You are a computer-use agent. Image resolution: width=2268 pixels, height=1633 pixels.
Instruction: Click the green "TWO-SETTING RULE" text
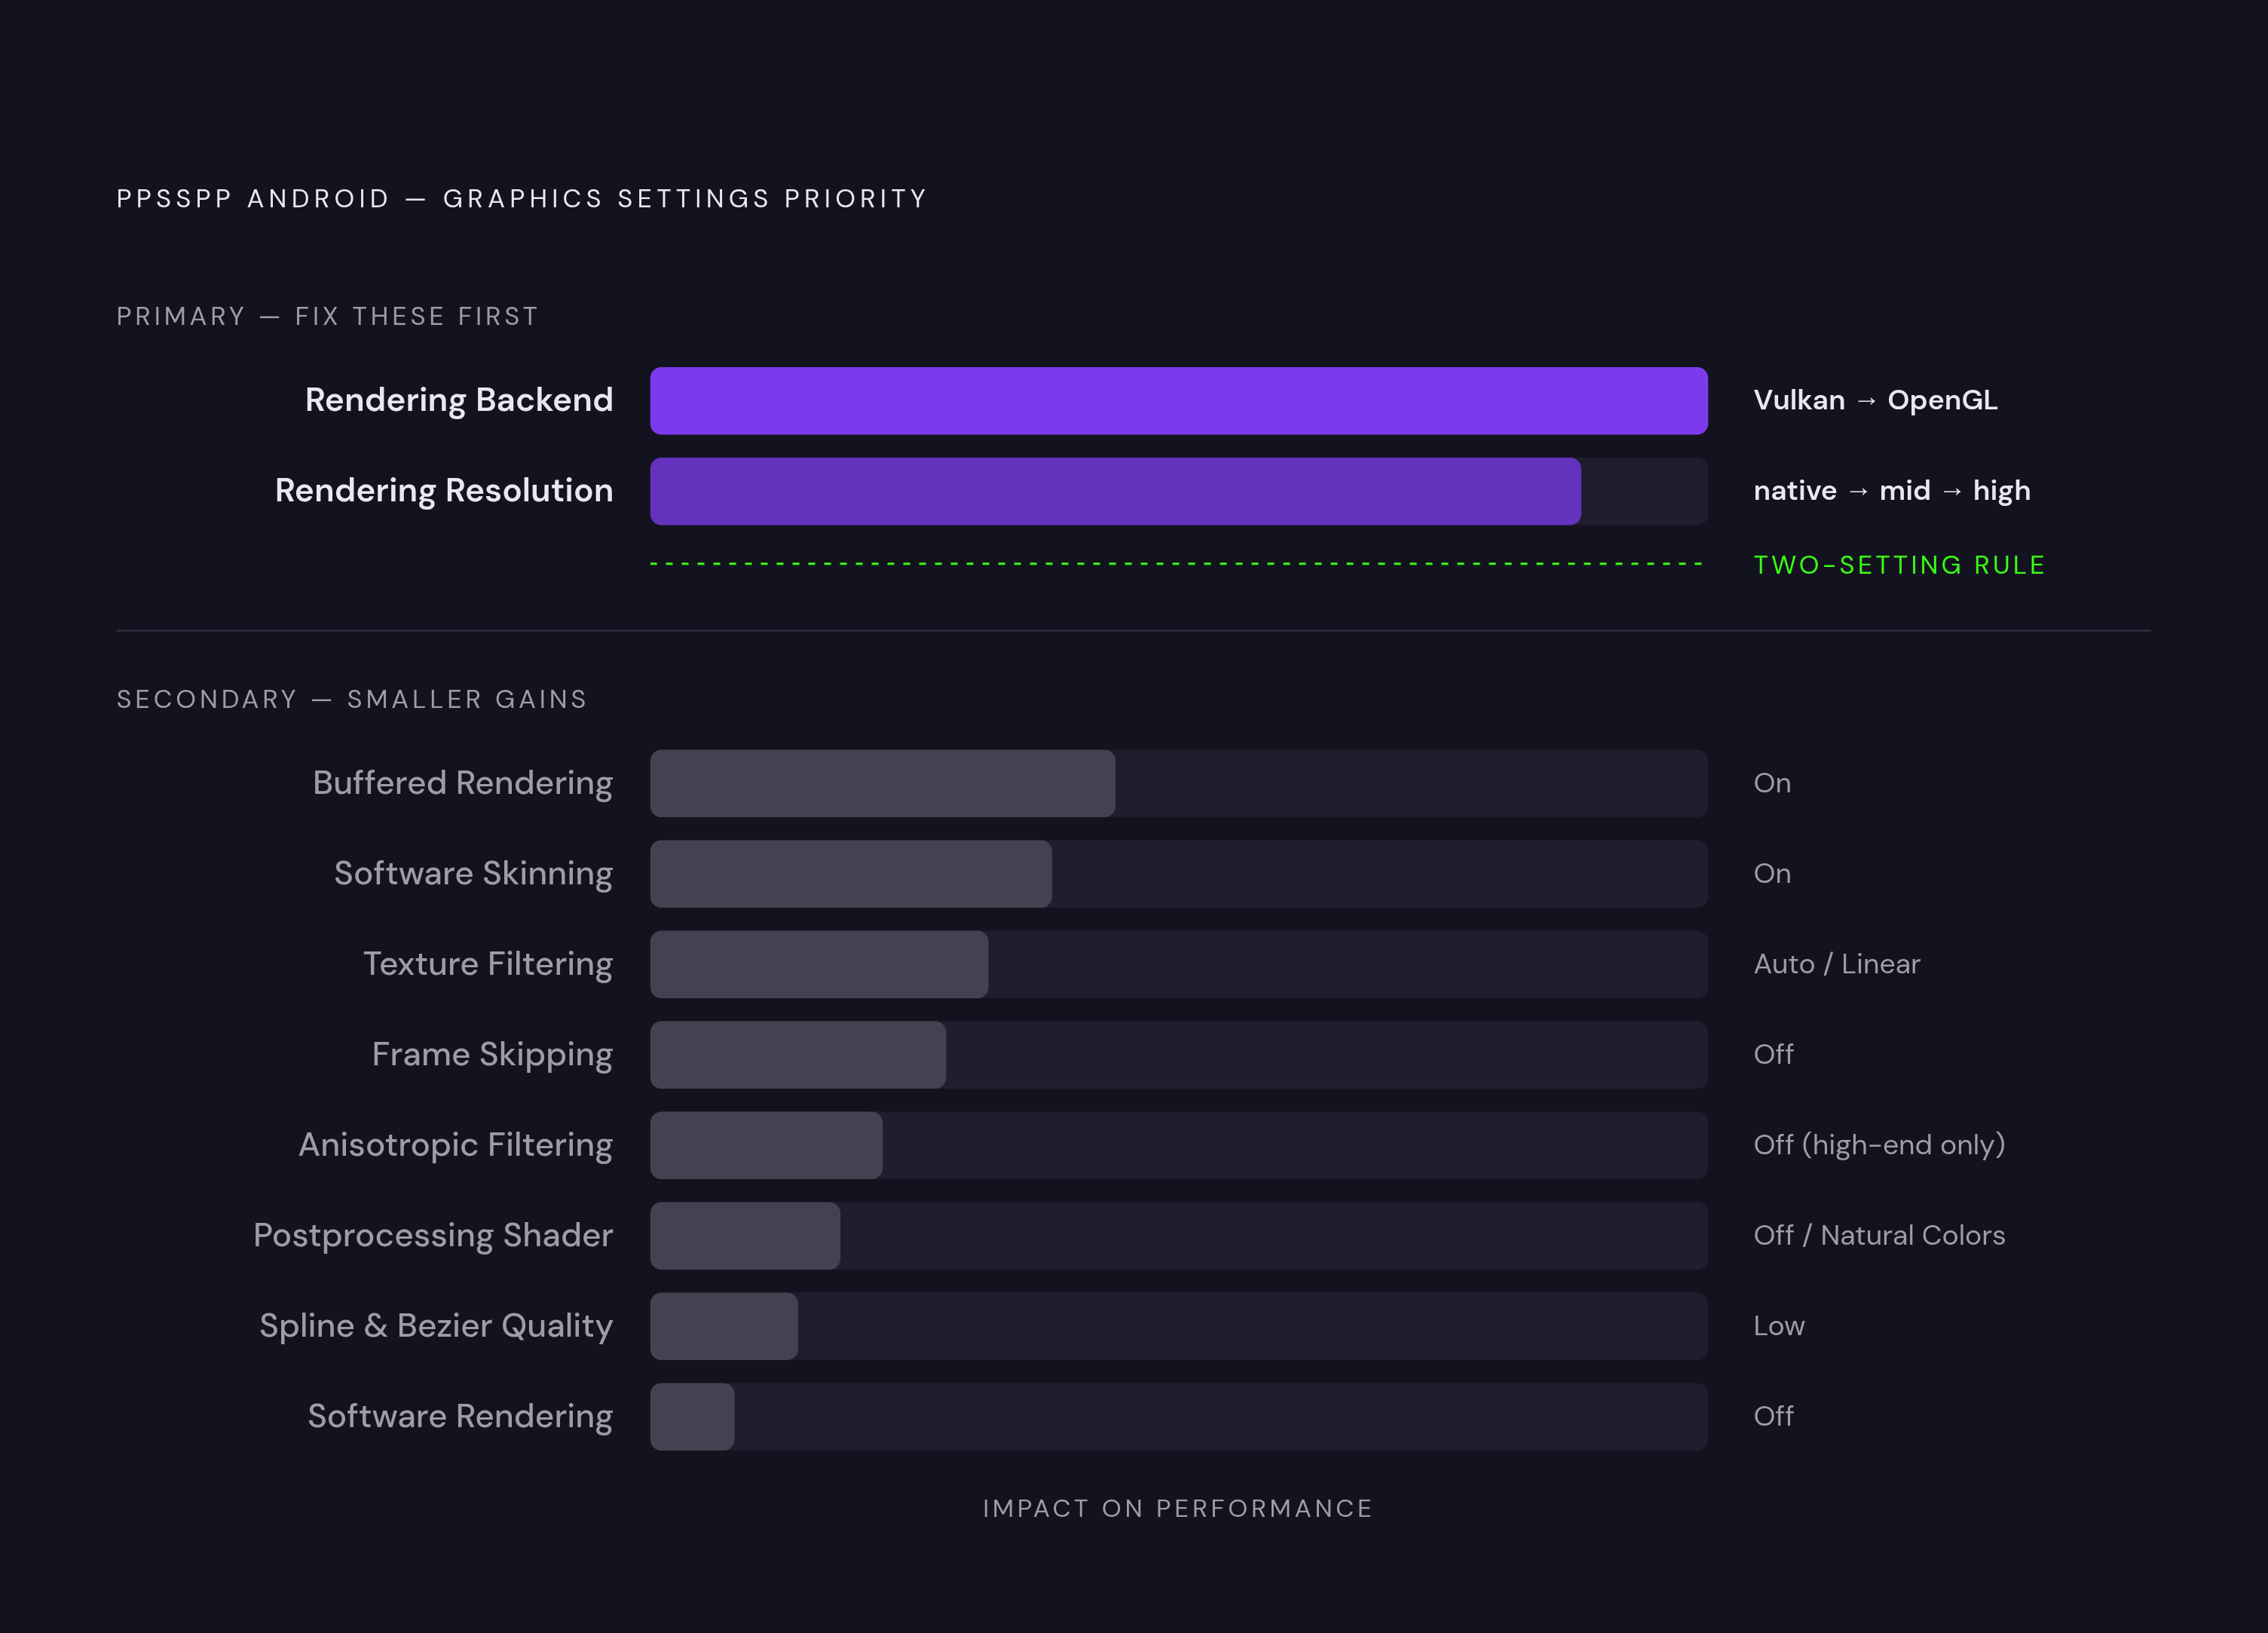pyautogui.click(x=1900, y=565)
